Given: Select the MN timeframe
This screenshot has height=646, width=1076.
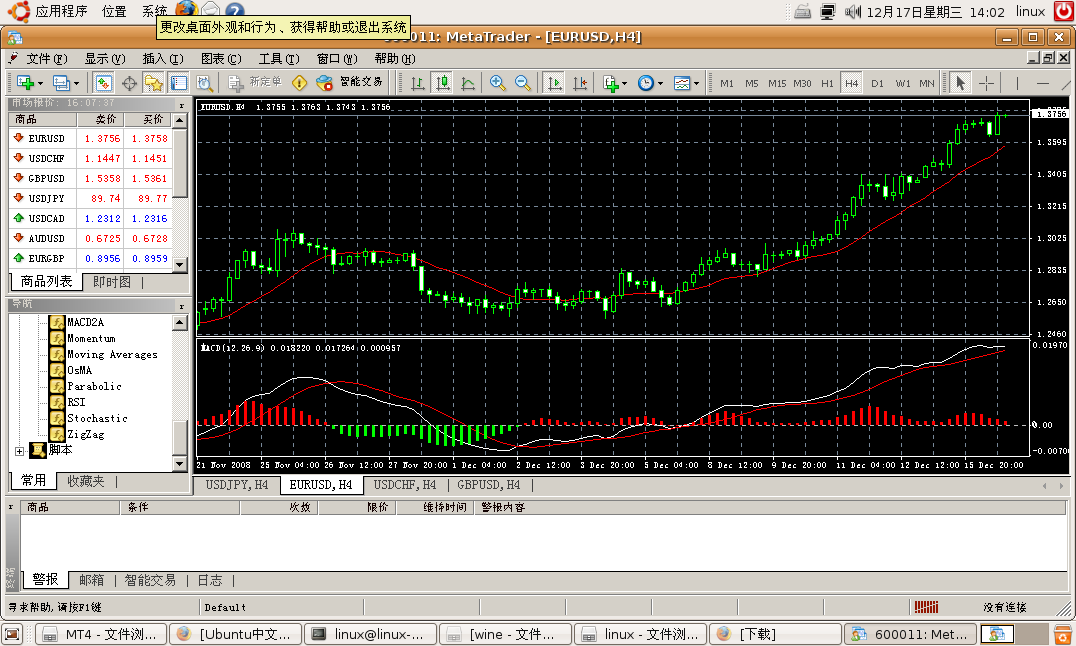Looking at the screenshot, I should click(x=926, y=83).
